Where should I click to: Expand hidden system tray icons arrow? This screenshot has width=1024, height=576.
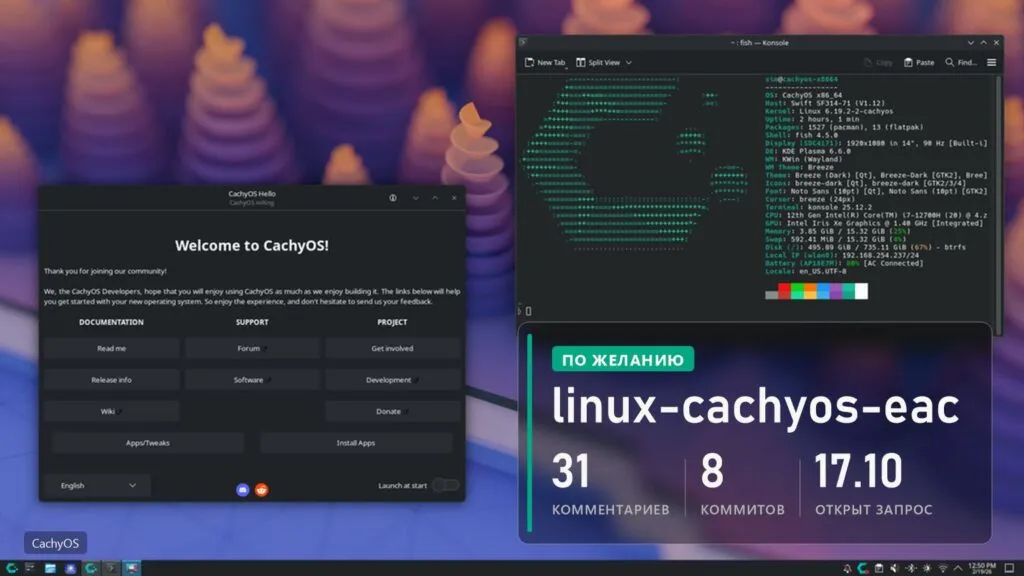(958, 568)
